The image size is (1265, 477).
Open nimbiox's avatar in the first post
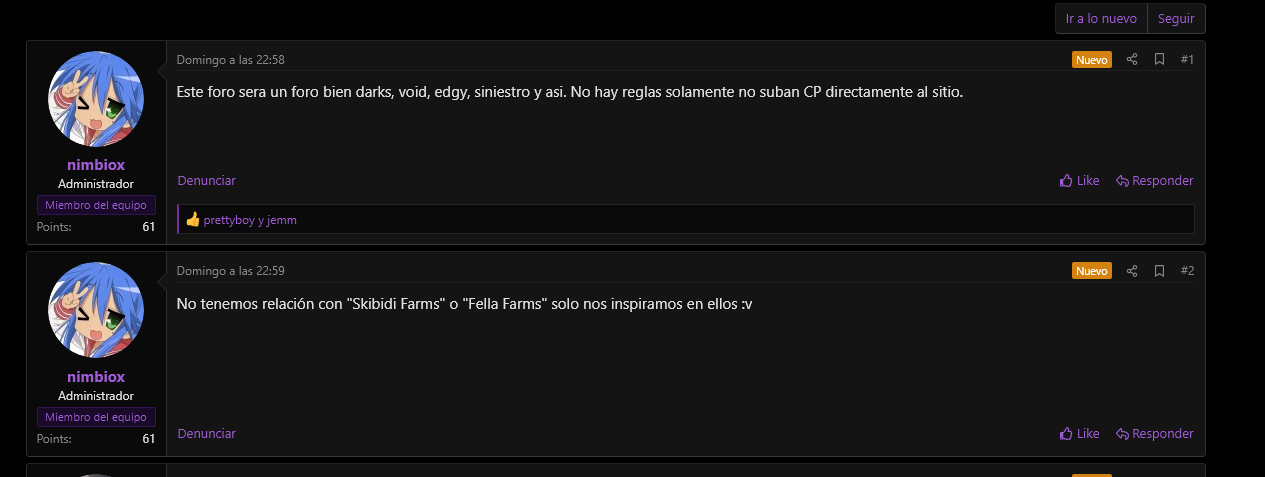pos(96,99)
